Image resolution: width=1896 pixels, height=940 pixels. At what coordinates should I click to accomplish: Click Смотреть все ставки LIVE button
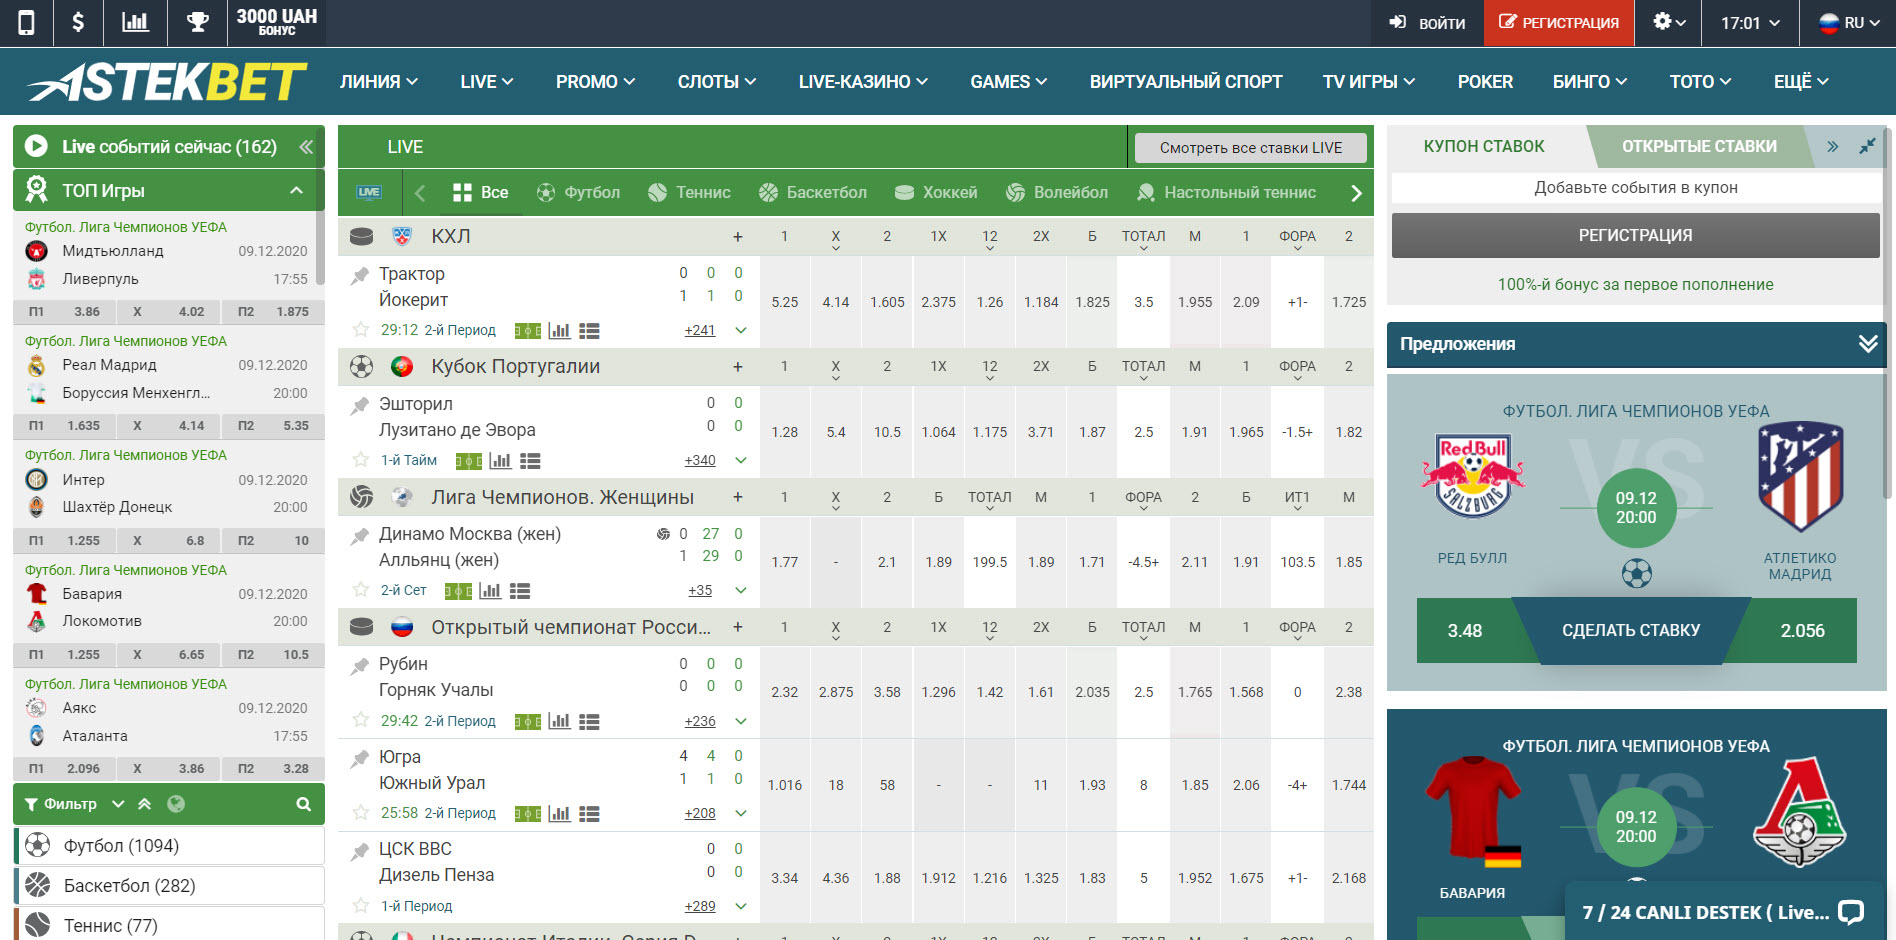[1251, 148]
